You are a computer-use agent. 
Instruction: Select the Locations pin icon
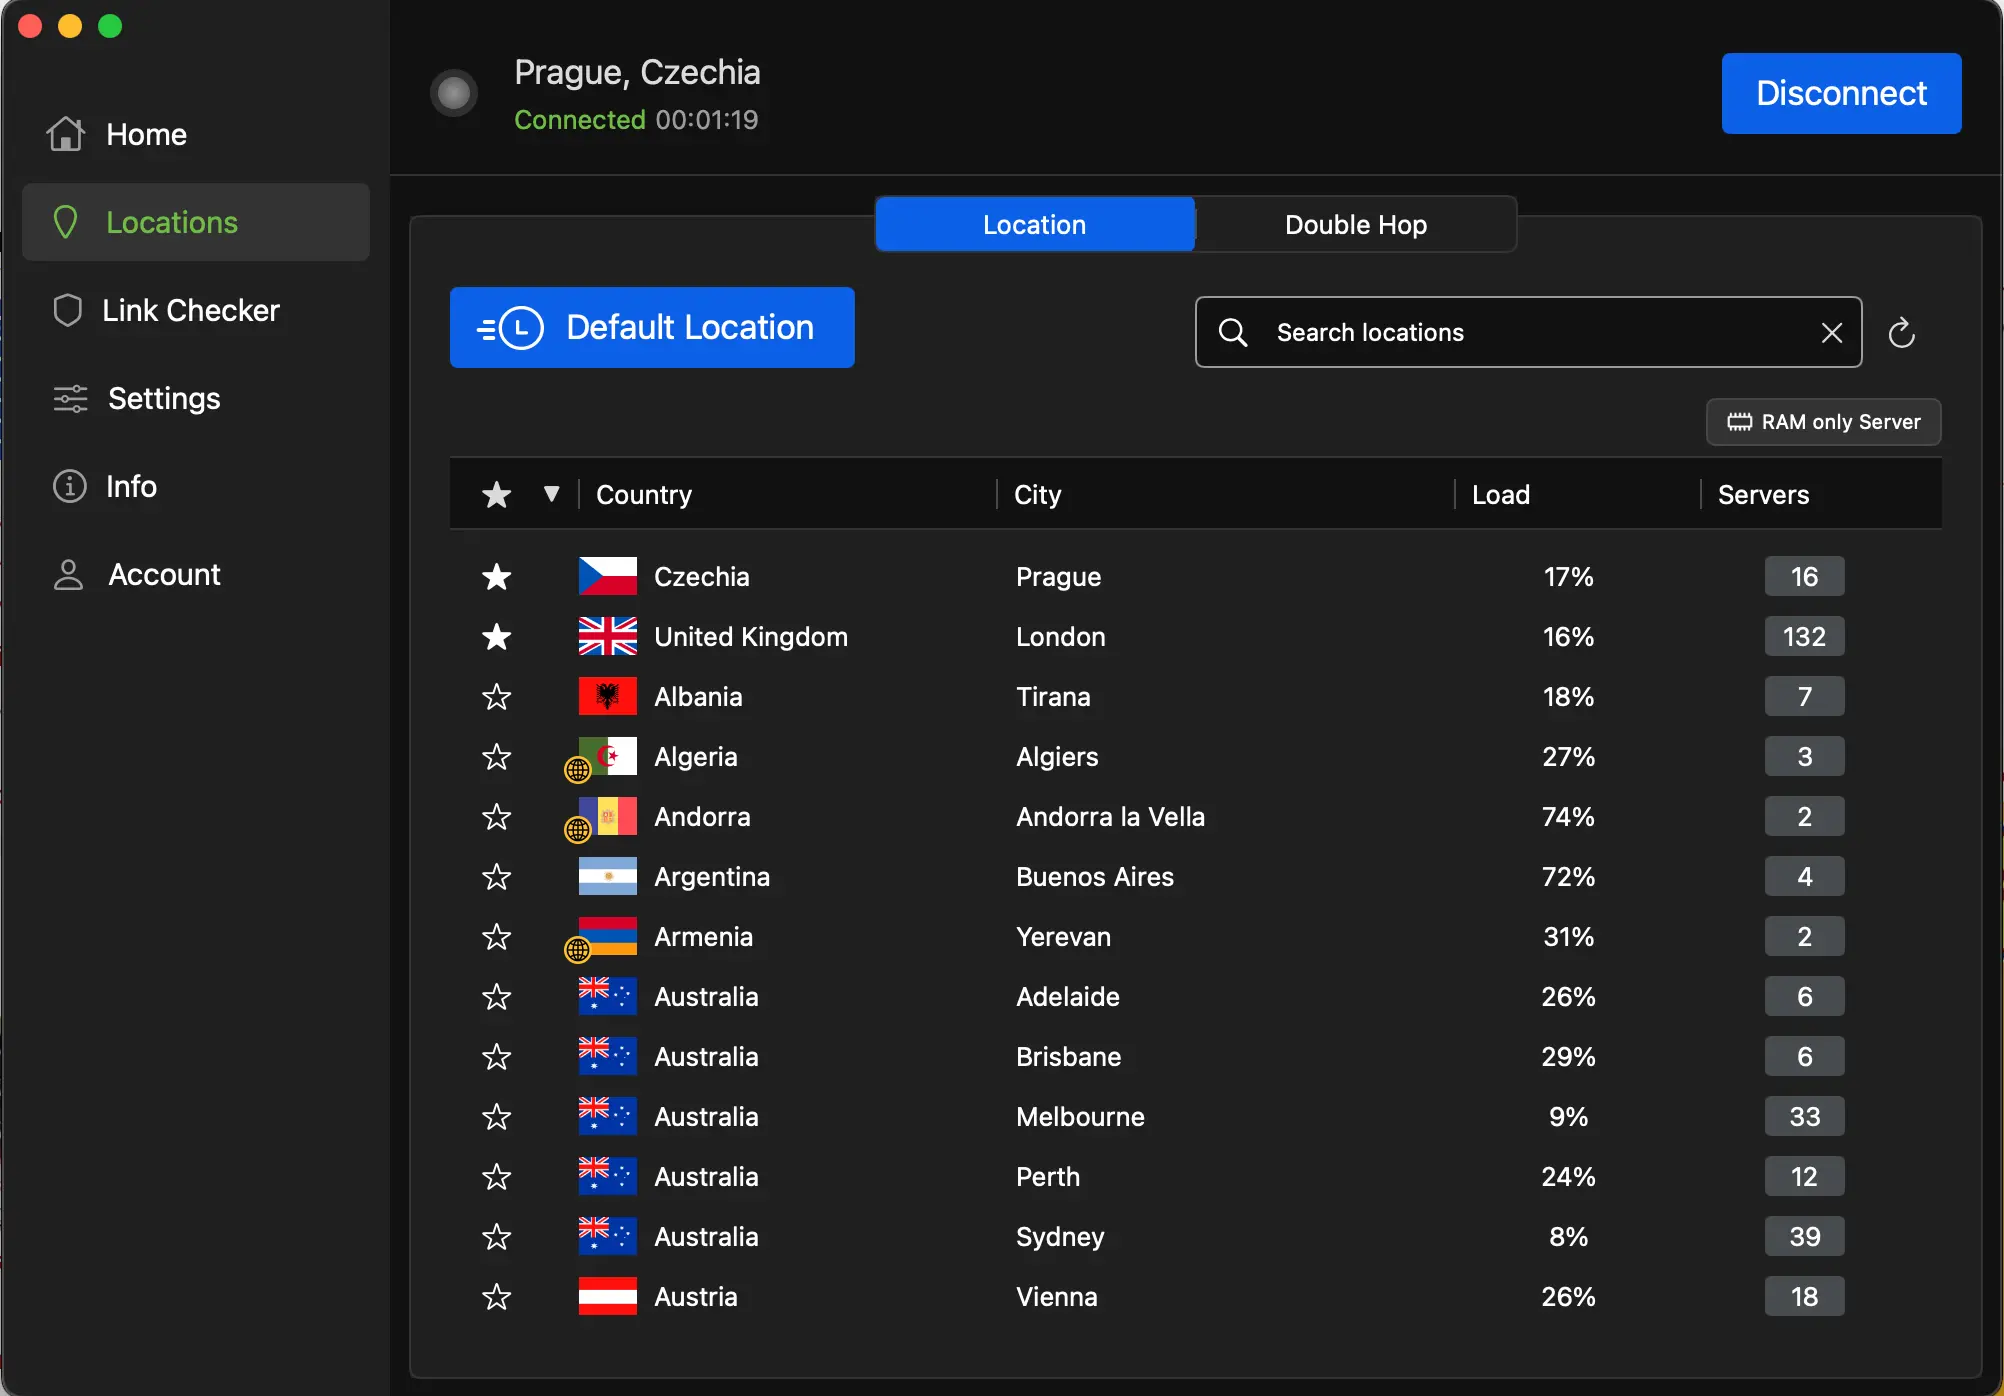pyautogui.click(x=66, y=221)
